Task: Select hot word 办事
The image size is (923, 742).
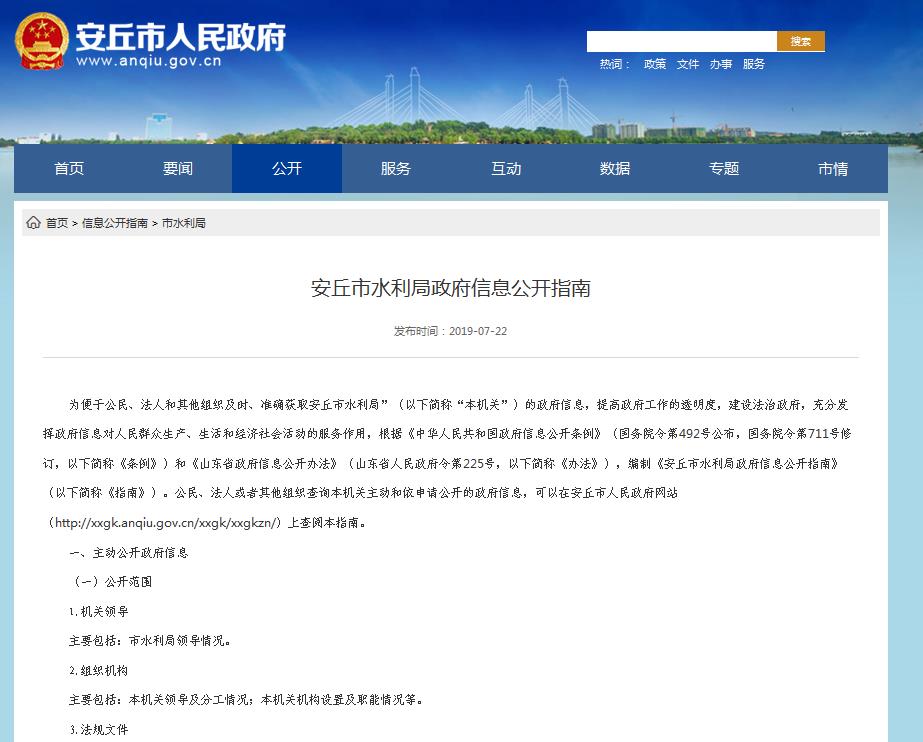Action: coord(721,64)
